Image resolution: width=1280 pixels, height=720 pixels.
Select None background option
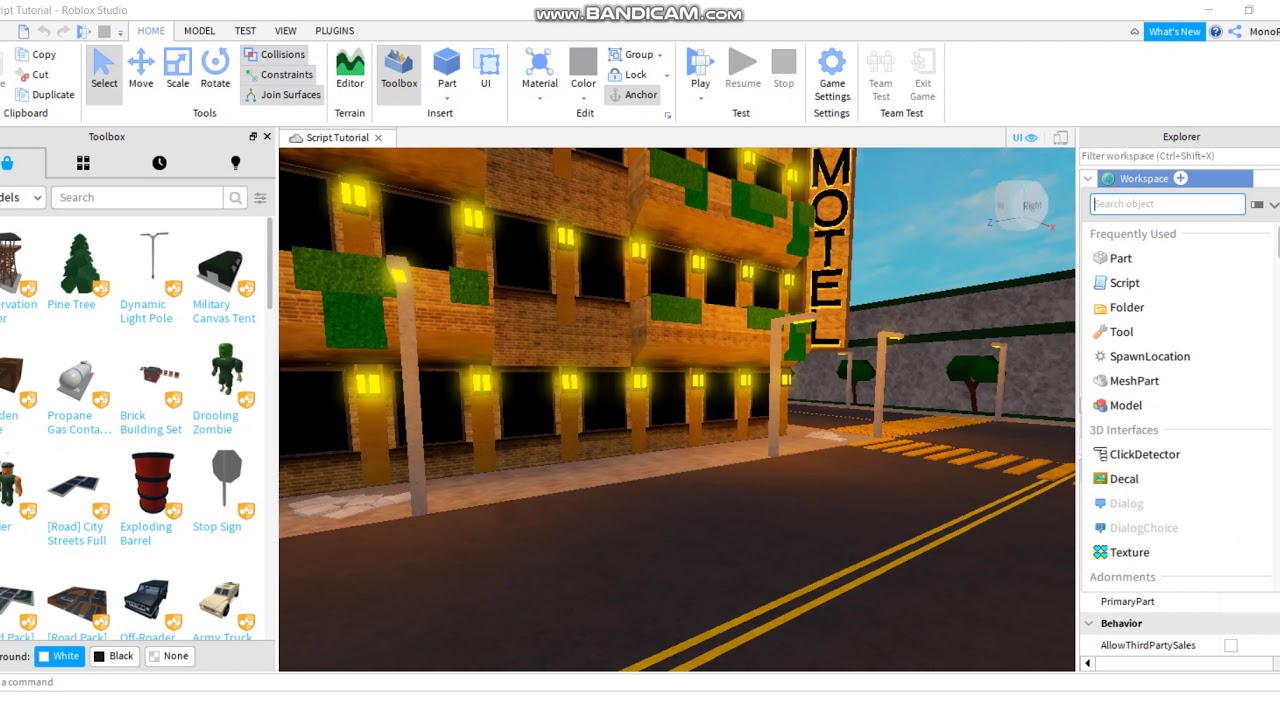[168, 656]
